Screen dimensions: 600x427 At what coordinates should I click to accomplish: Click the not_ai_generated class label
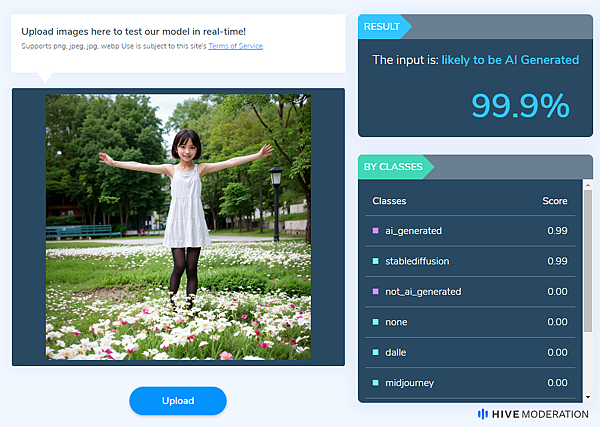[x=423, y=292]
